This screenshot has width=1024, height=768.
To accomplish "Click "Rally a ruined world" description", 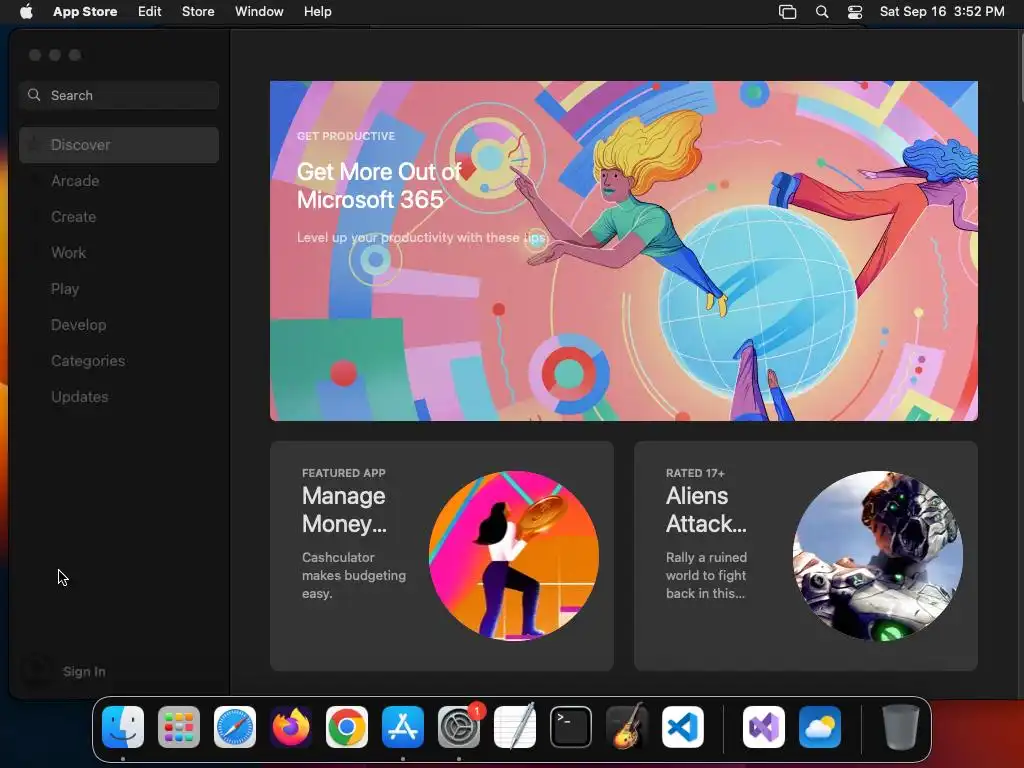I will (x=706, y=575).
